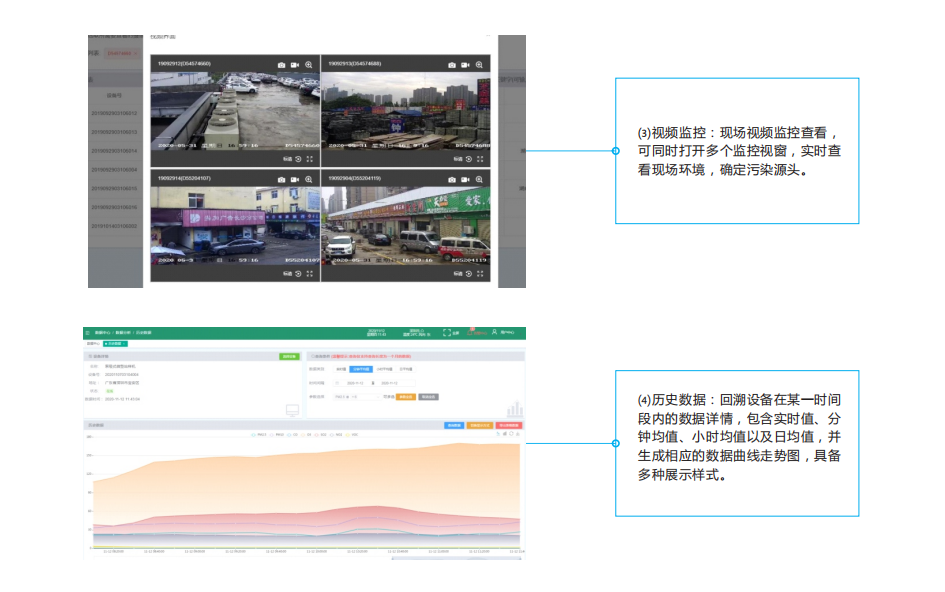
Task: Refresh the camera 19092904 video stream
Action: click(x=469, y=274)
